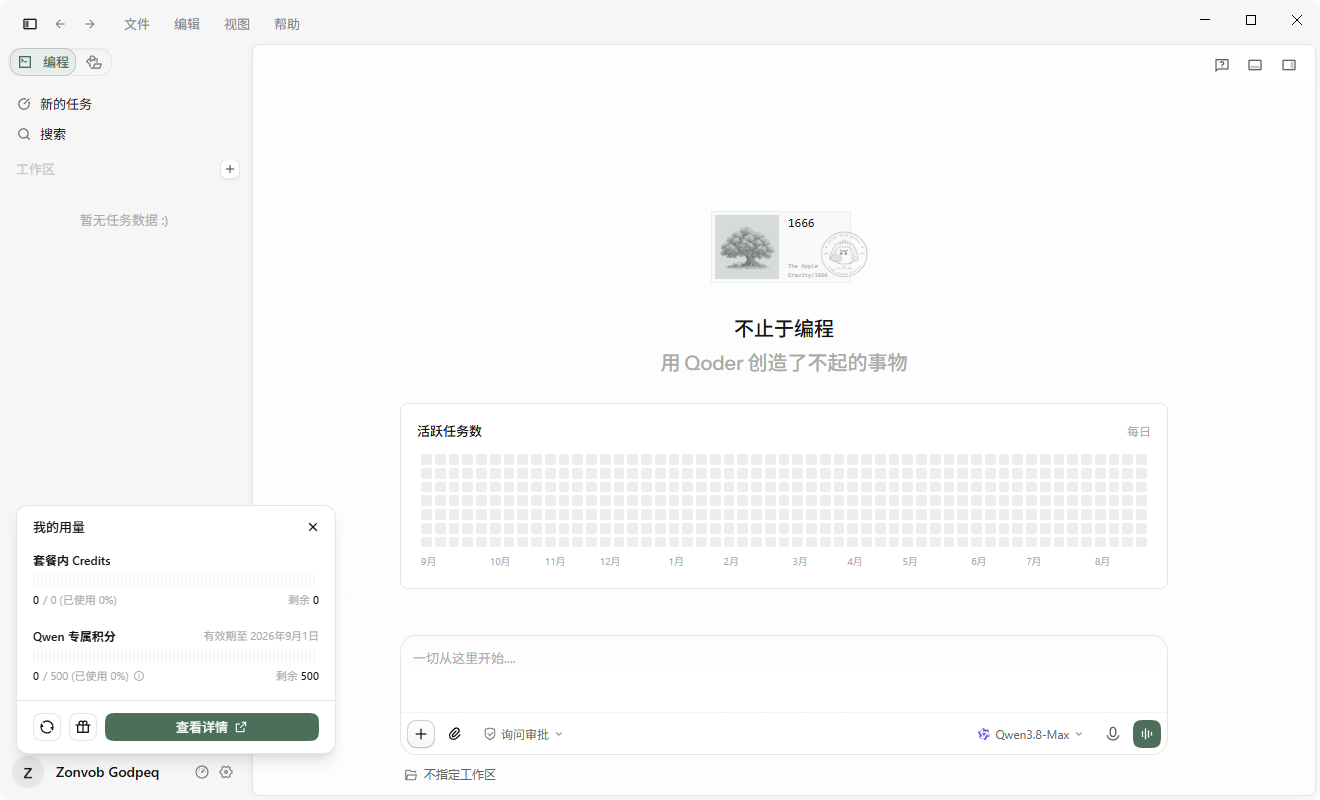The width and height of the screenshot is (1320, 800).
Task: Open the 帮助 menu
Action: coord(287,24)
